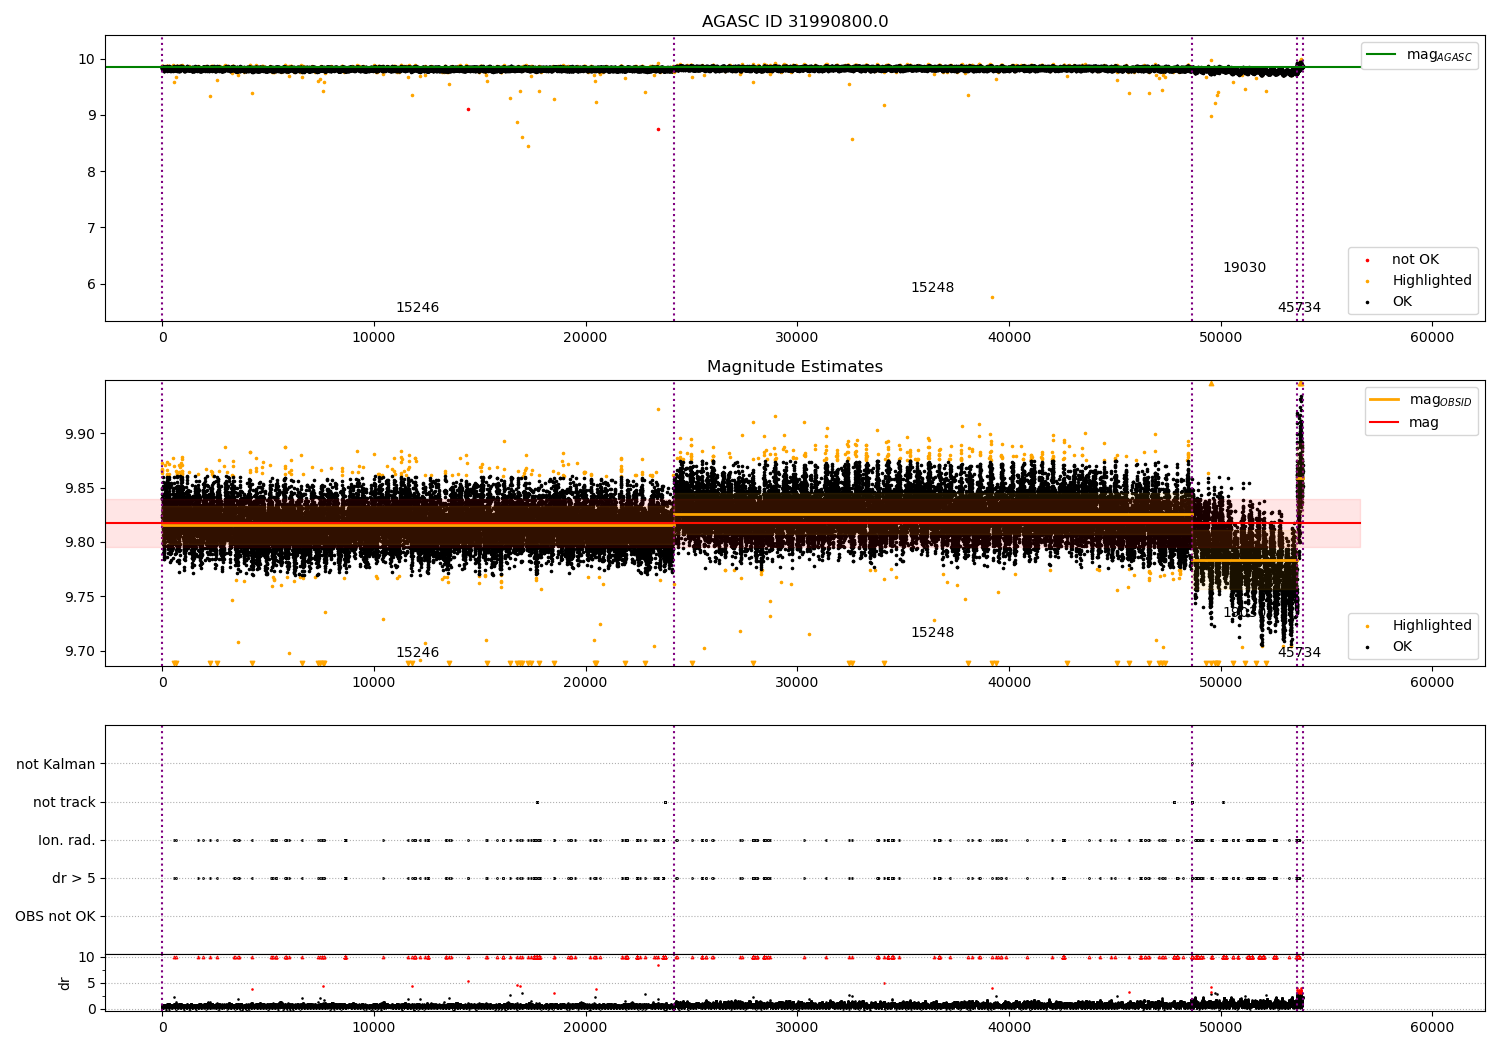Screen dimensions: 1500x1050
Task: Click 'not OK' legend entry in top plot
Action: (1415, 260)
